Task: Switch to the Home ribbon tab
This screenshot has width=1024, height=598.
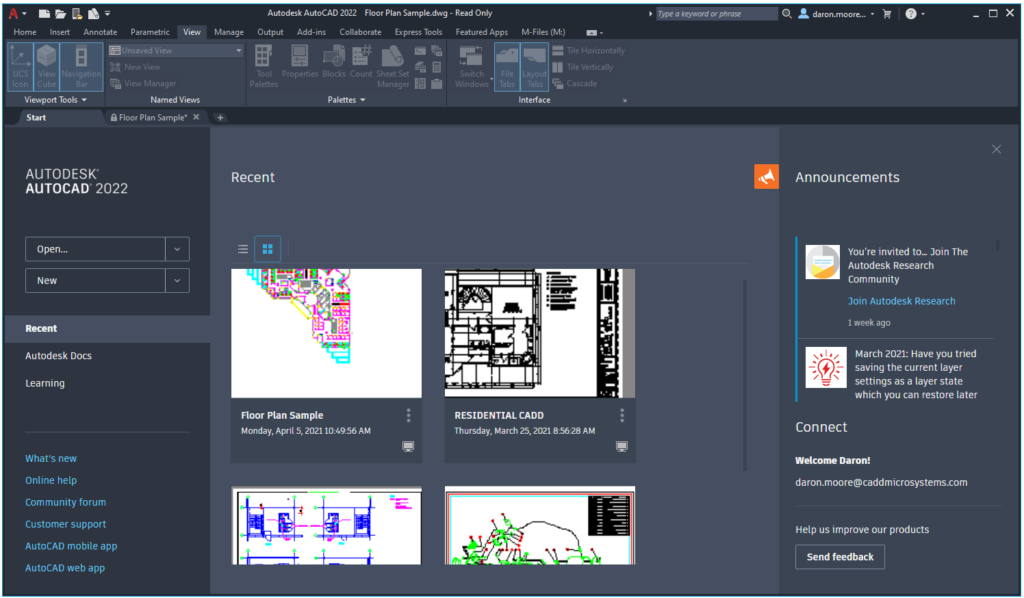Action: click(25, 32)
